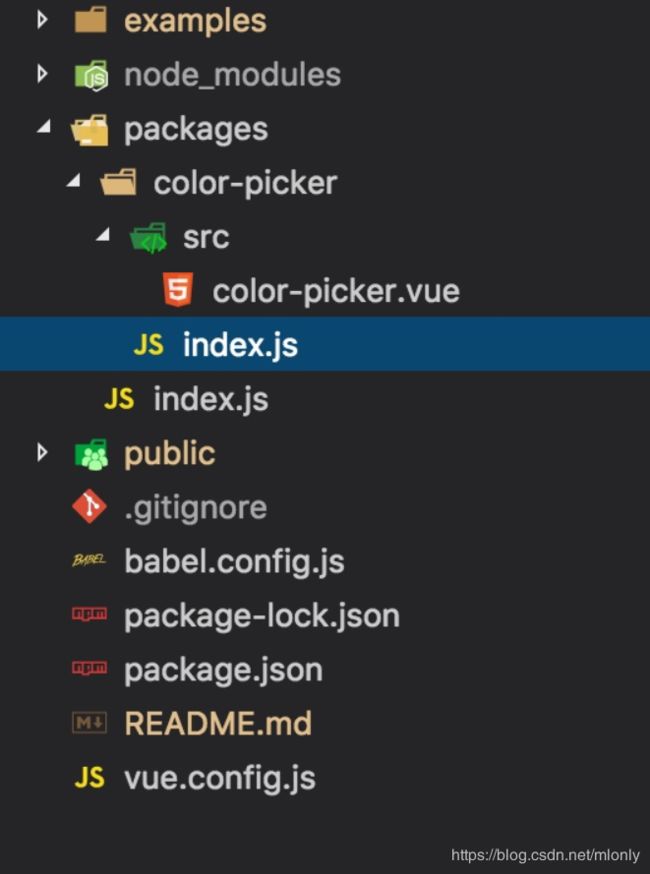The height and width of the screenshot is (874, 650).
Task: Click the green src code folder icon
Action: 148,238
